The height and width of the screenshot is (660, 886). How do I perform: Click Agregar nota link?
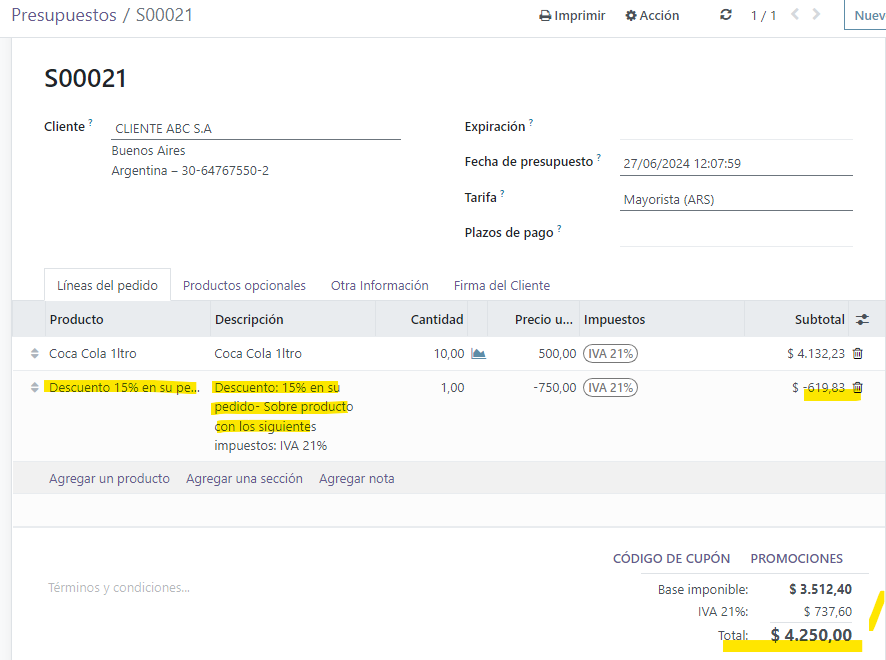tap(357, 479)
